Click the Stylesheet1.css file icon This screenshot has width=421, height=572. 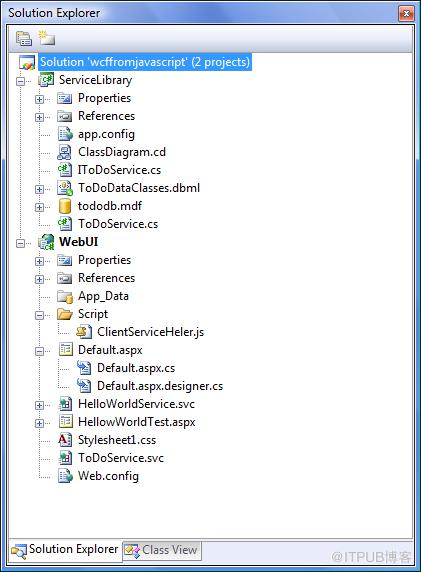(x=65, y=440)
